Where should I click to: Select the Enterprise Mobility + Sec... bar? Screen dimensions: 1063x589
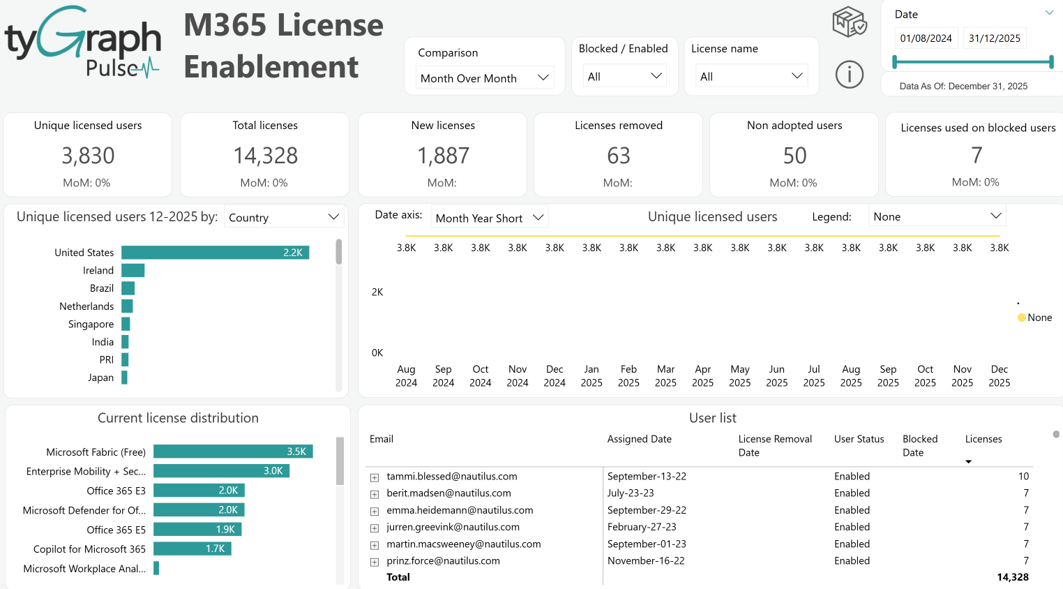click(x=222, y=471)
